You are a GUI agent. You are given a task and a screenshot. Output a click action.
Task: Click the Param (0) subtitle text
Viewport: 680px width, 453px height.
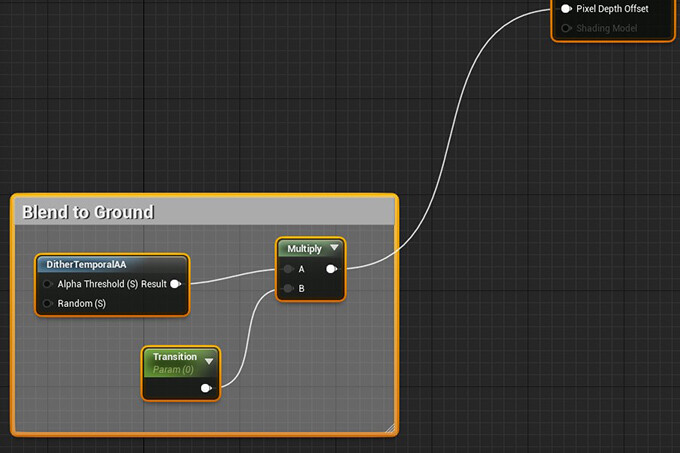point(173,370)
